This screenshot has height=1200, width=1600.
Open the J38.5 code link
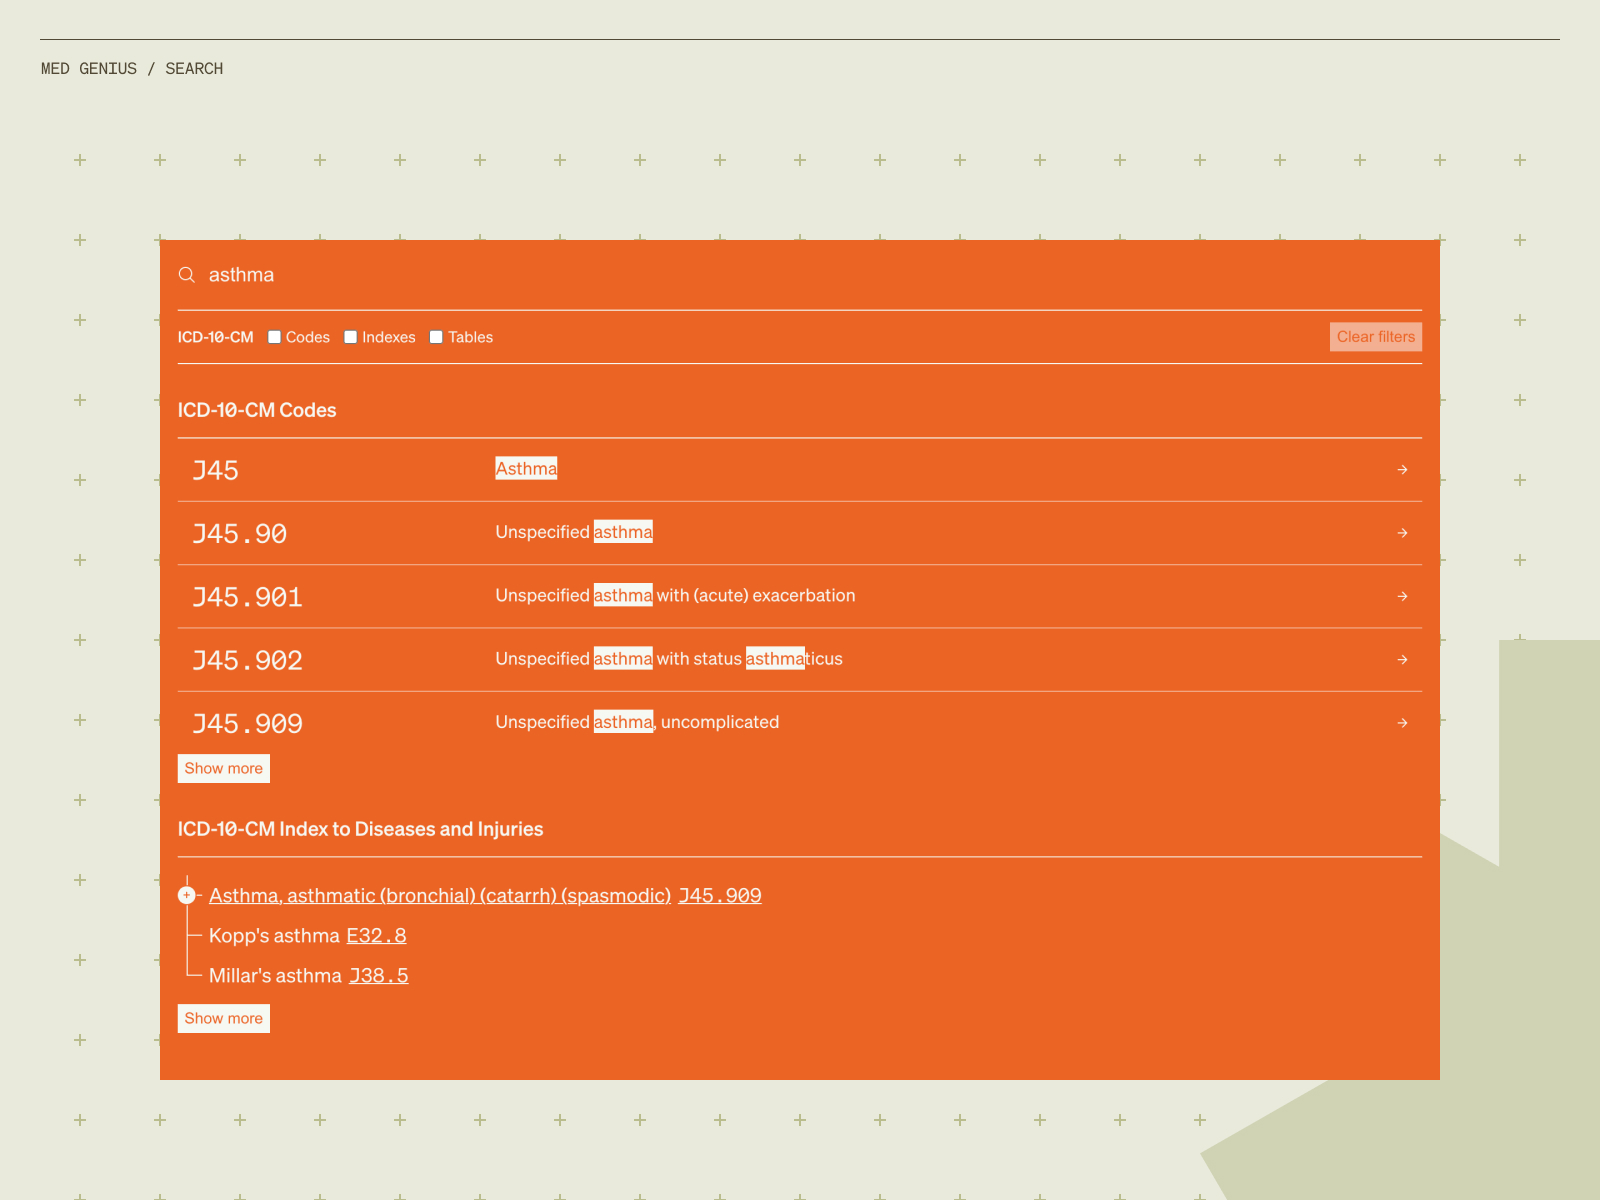coord(378,976)
